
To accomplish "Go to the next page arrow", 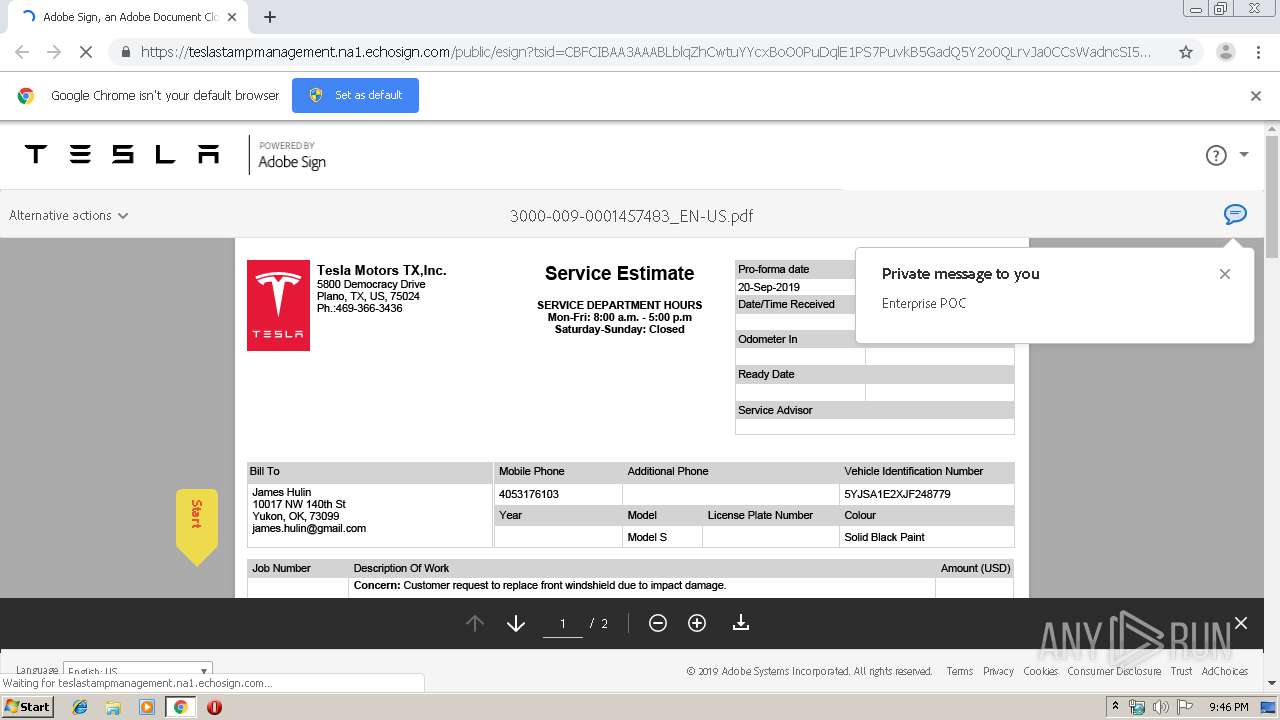I will pyautogui.click(x=516, y=623).
